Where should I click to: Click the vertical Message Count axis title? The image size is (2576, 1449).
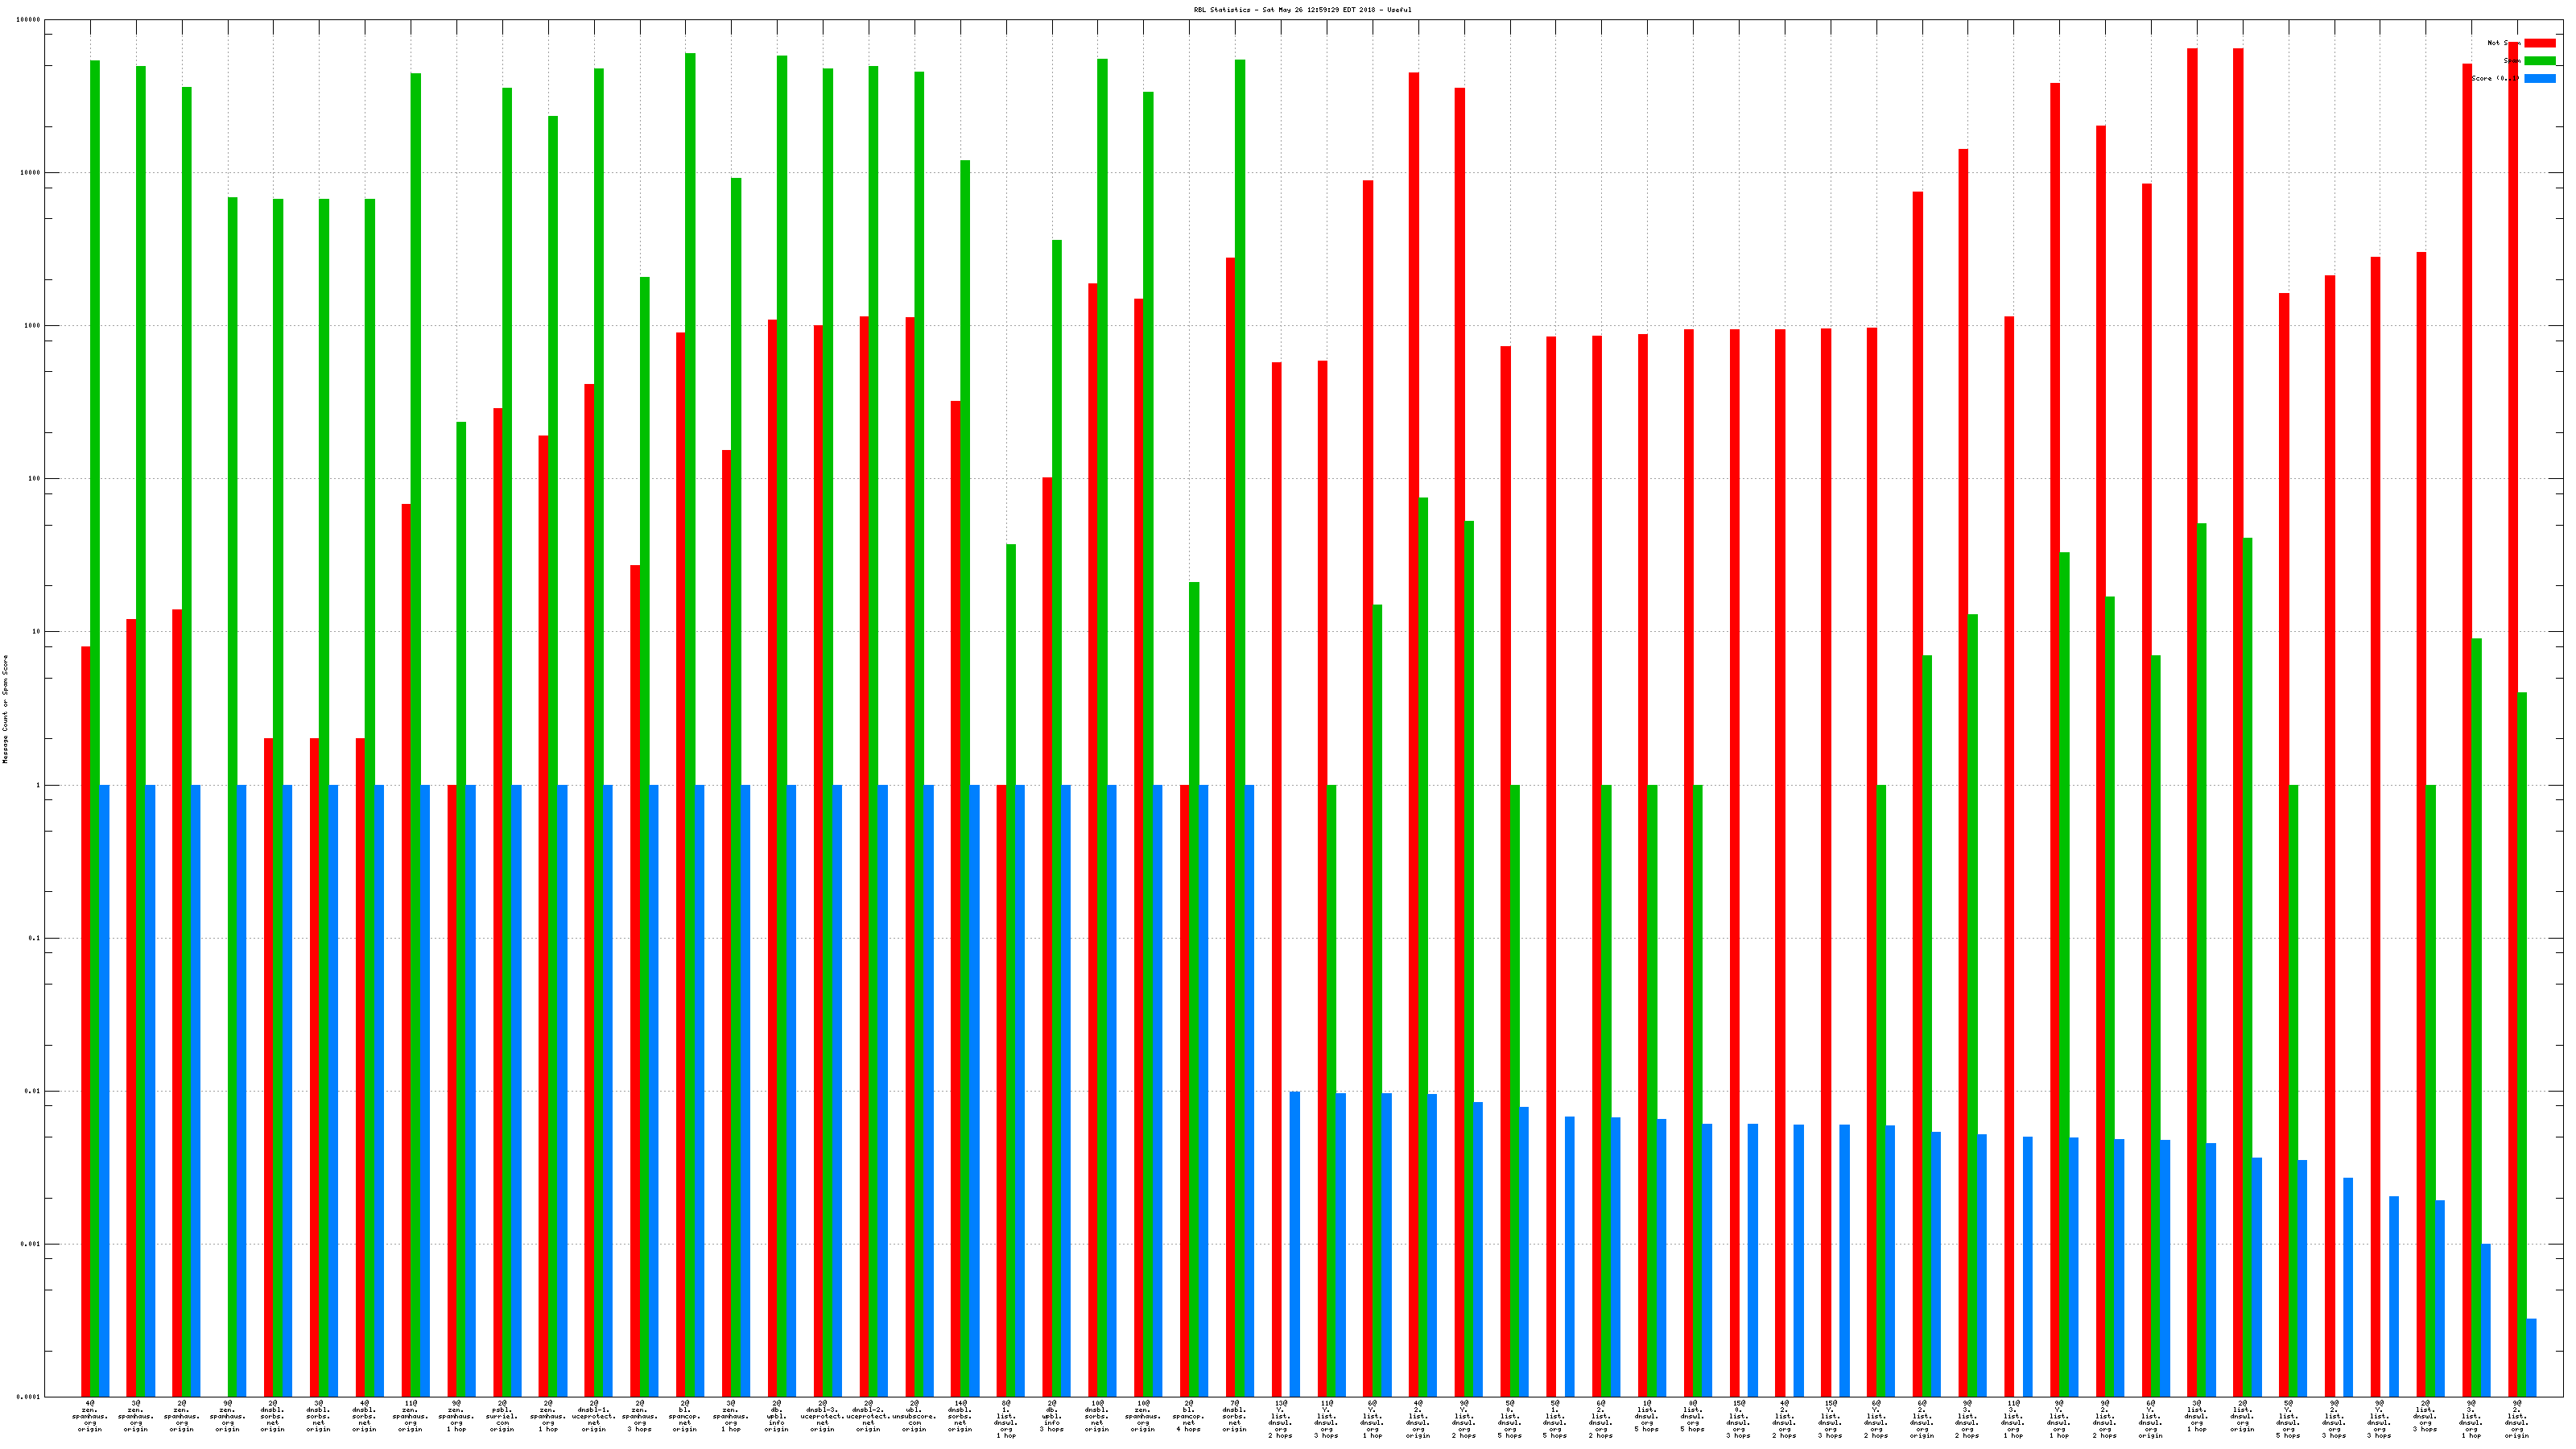(5, 709)
